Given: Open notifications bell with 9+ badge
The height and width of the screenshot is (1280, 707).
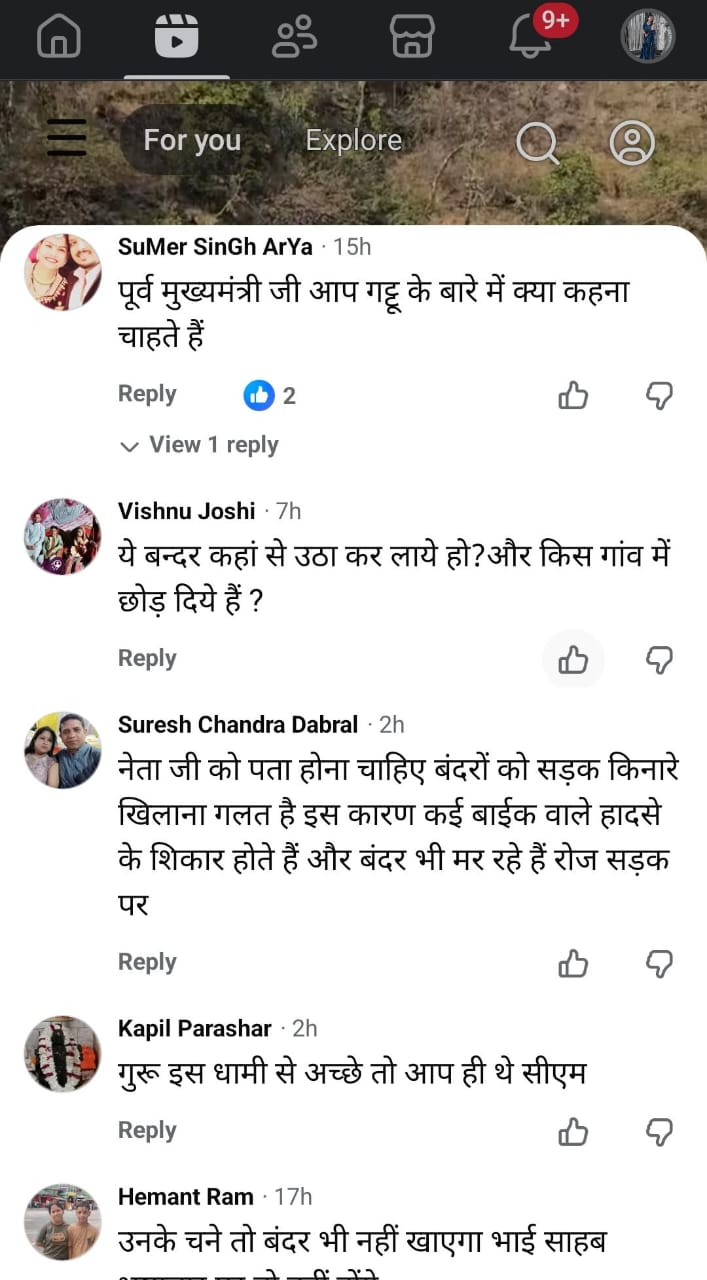Looking at the screenshot, I should [532, 37].
